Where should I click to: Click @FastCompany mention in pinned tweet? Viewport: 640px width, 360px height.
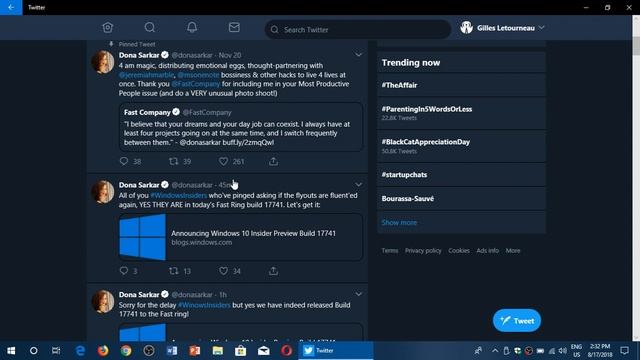coord(196,84)
